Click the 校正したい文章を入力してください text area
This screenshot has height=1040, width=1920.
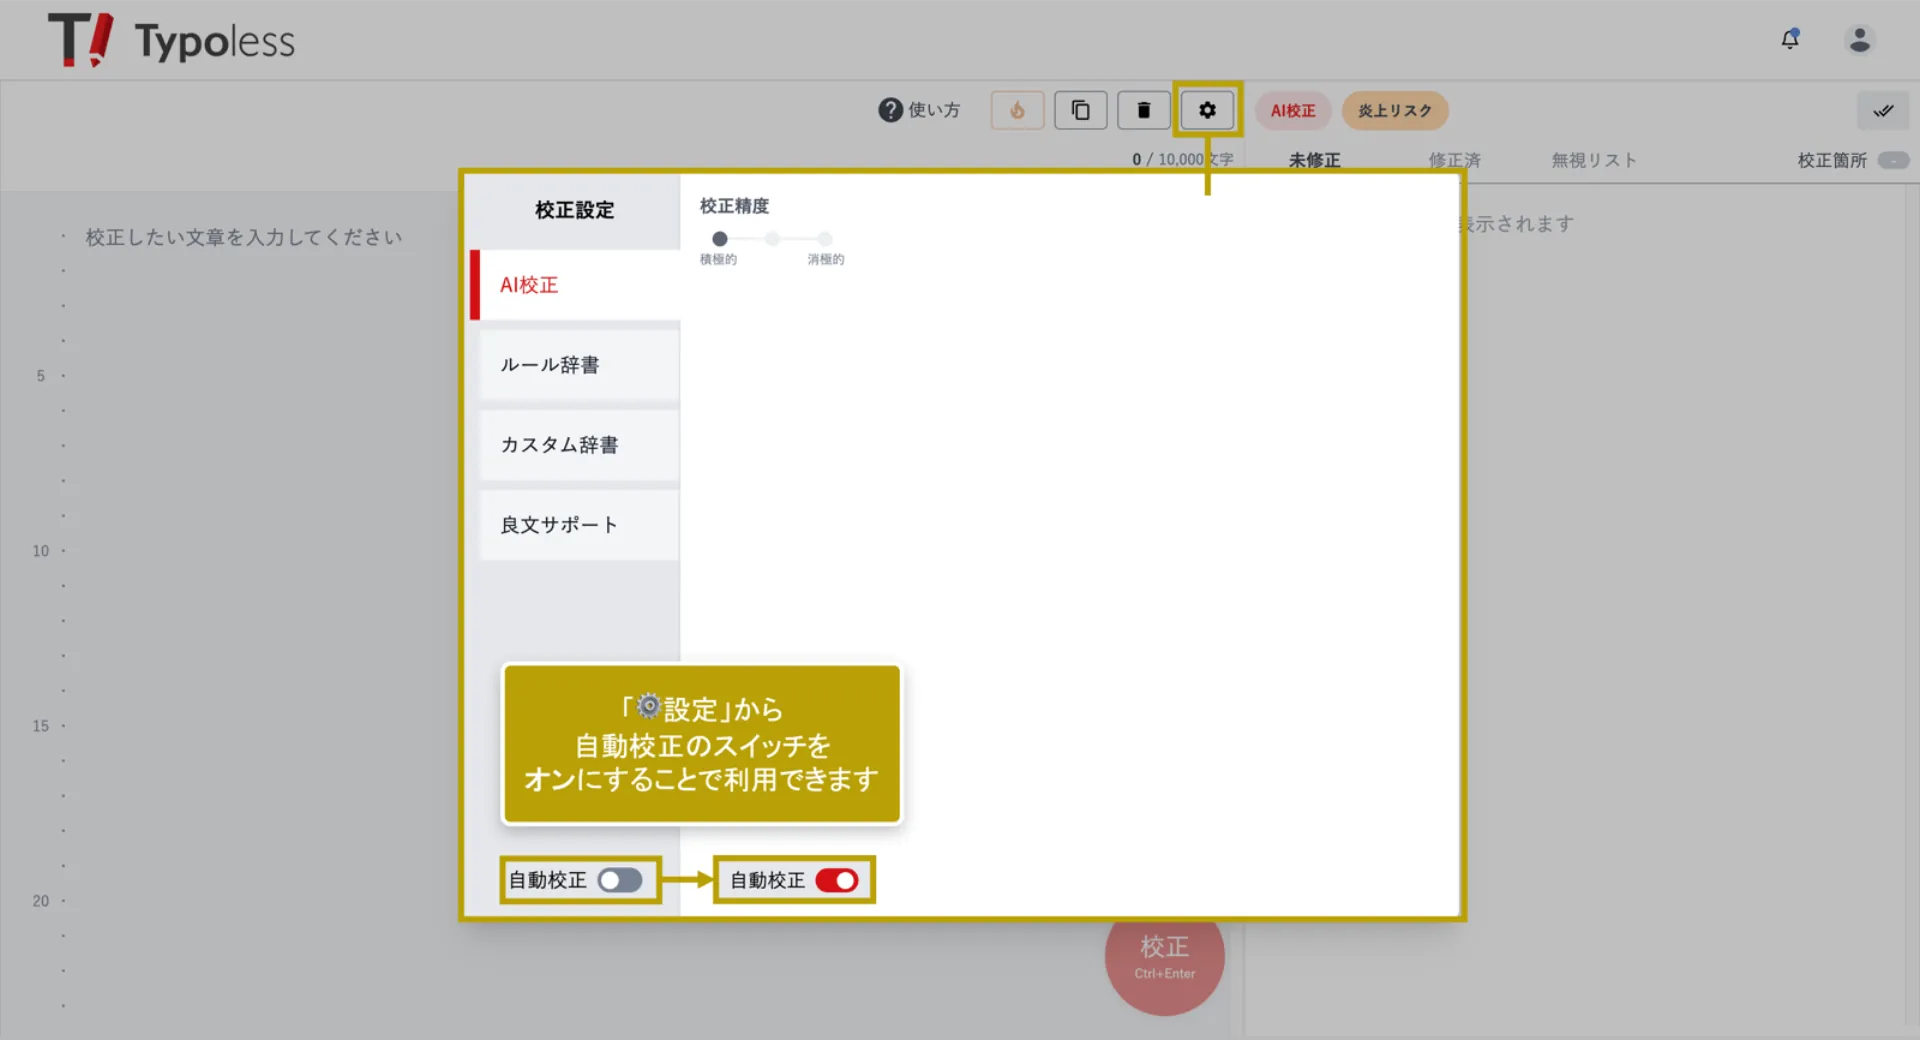click(x=244, y=237)
